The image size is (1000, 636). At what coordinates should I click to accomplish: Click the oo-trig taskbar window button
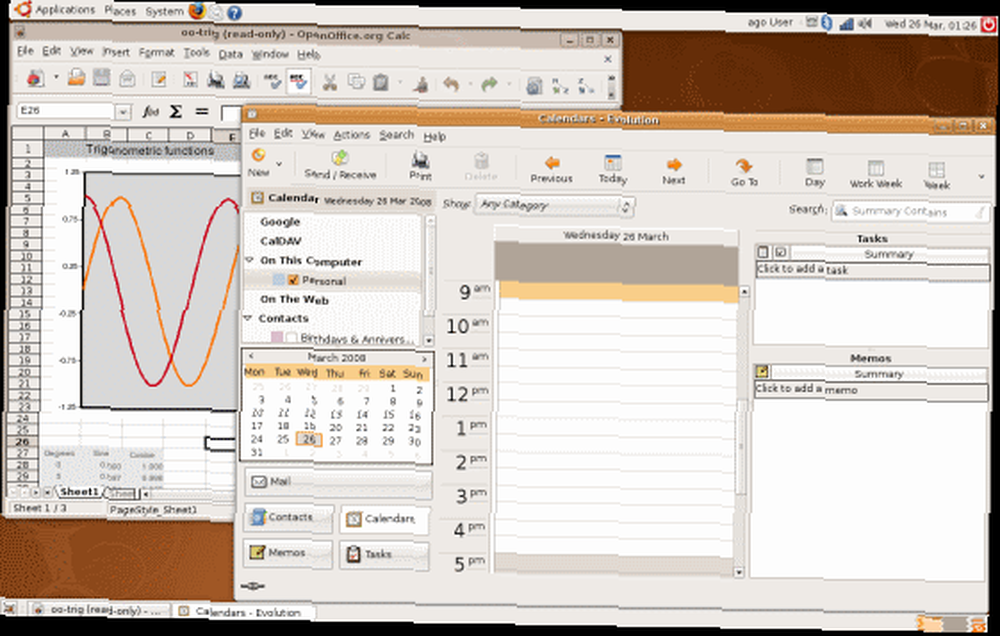[x=101, y=610]
